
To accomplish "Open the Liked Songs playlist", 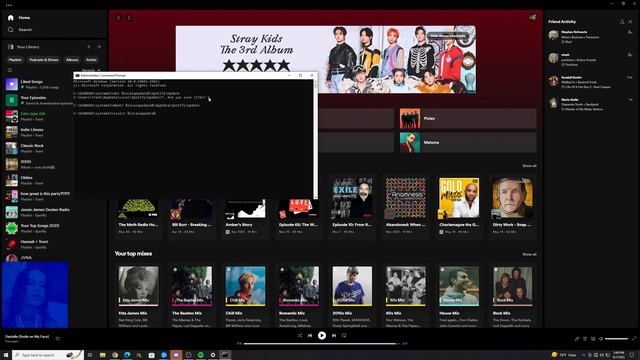I will pos(39,84).
